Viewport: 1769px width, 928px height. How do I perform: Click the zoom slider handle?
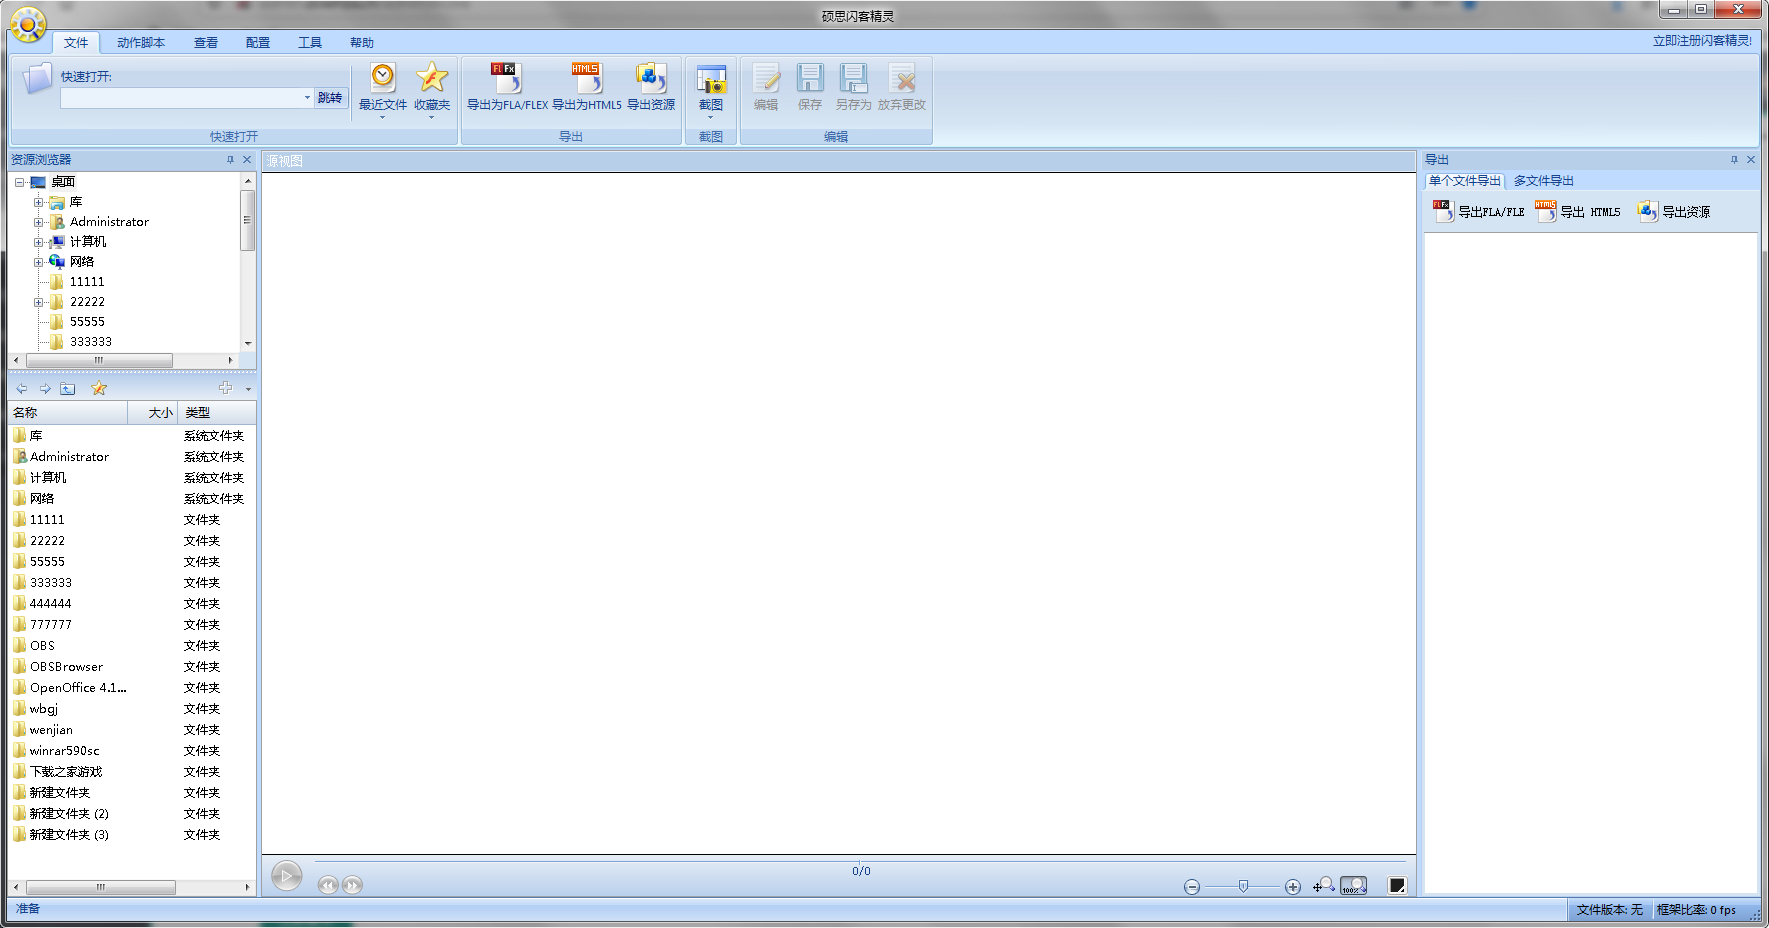(x=1243, y=886)
